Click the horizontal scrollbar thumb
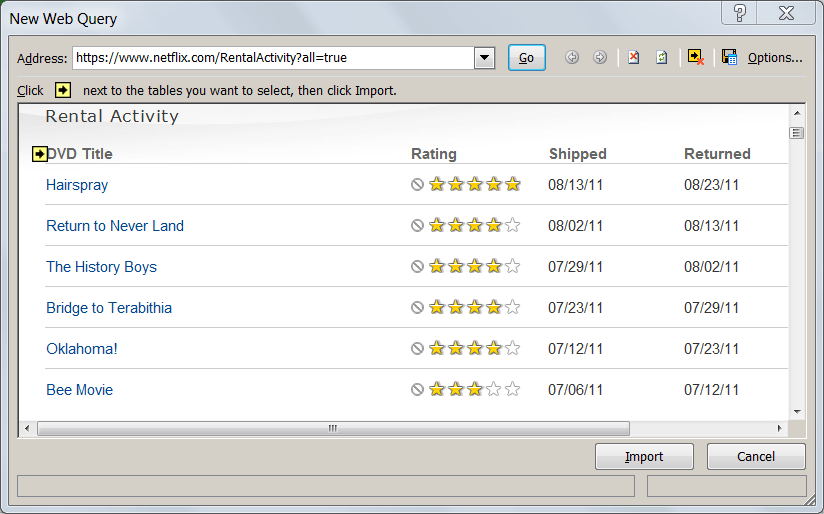This screenshot has height=514, width=824. click(x=333, y=428)
